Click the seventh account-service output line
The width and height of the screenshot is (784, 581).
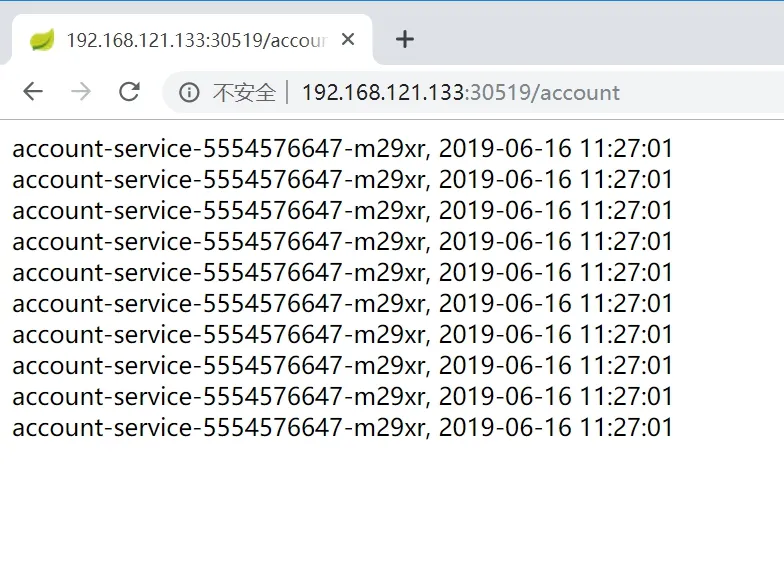[x=342, y=335]
